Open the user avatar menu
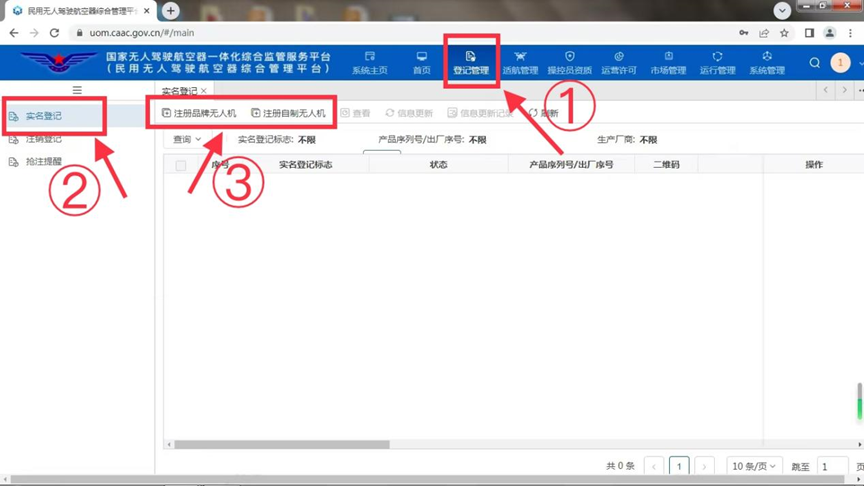The height and width of the screenshot is (486, 864). 840,63
